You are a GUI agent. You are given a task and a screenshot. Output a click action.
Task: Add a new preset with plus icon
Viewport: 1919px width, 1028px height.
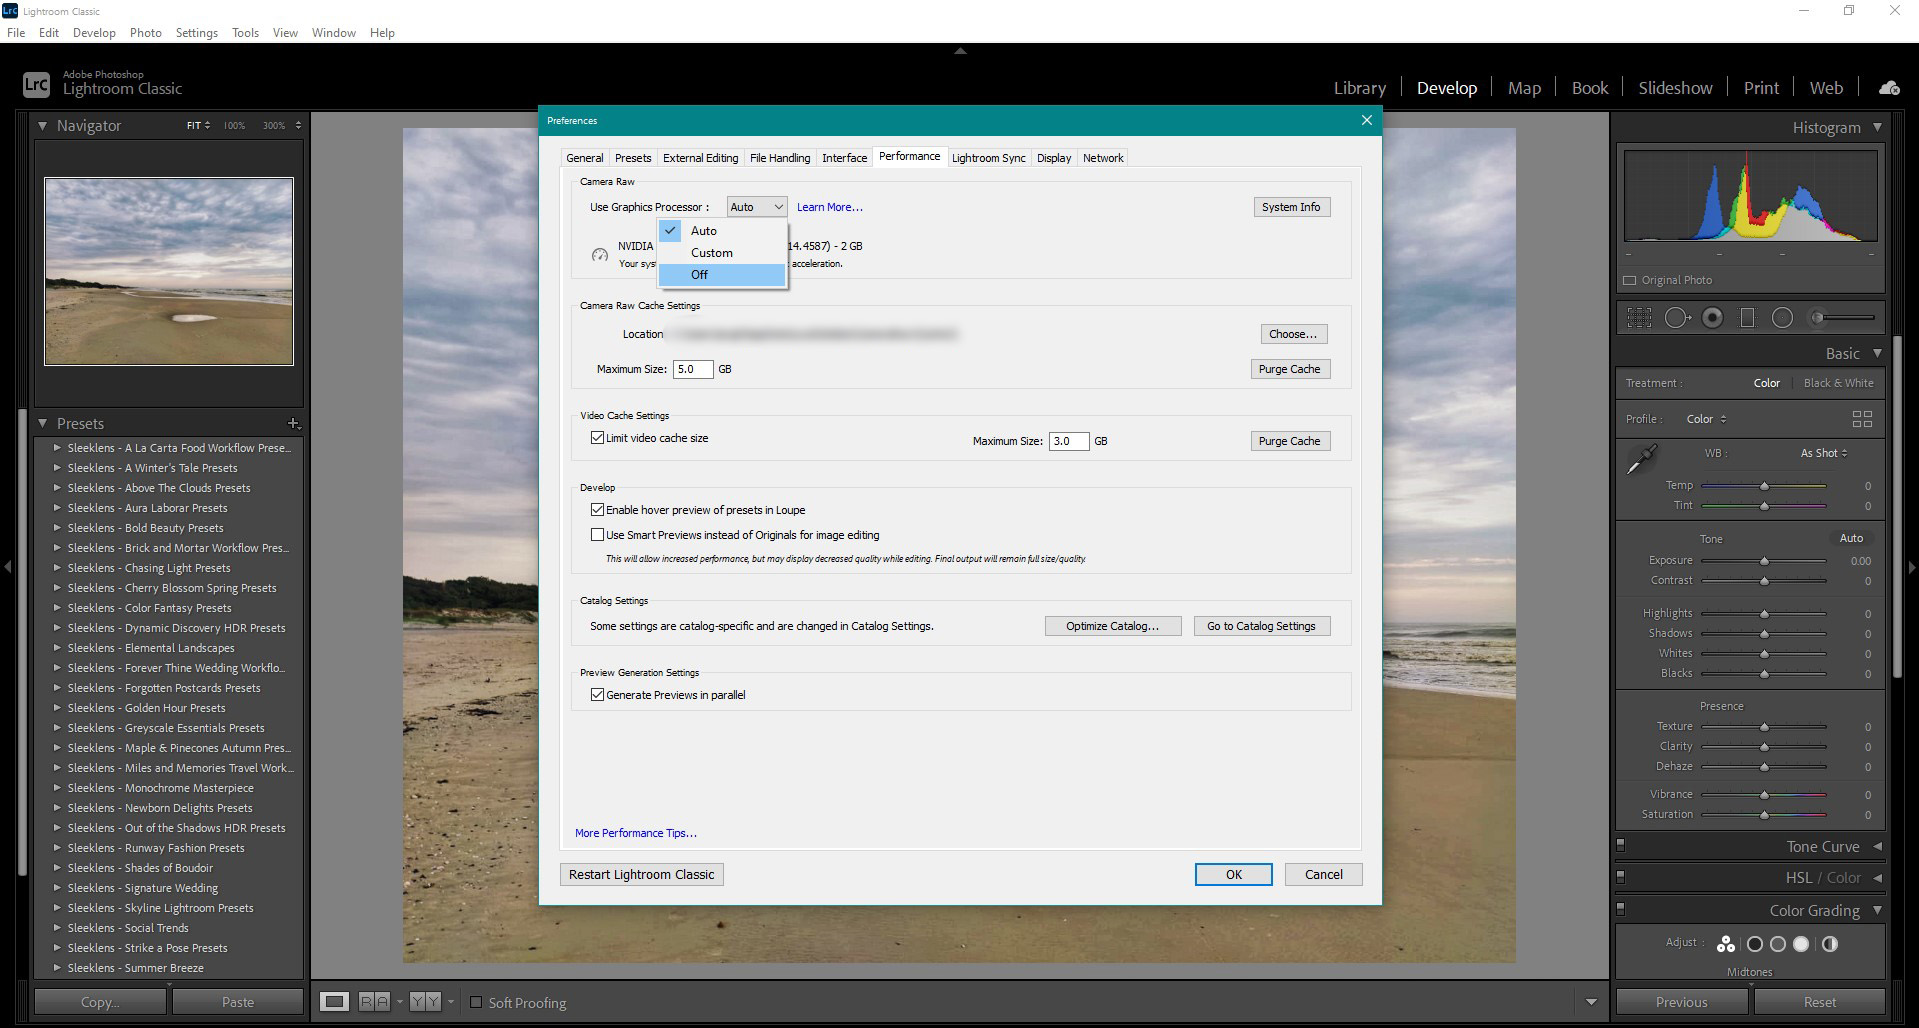pos(293,424)
